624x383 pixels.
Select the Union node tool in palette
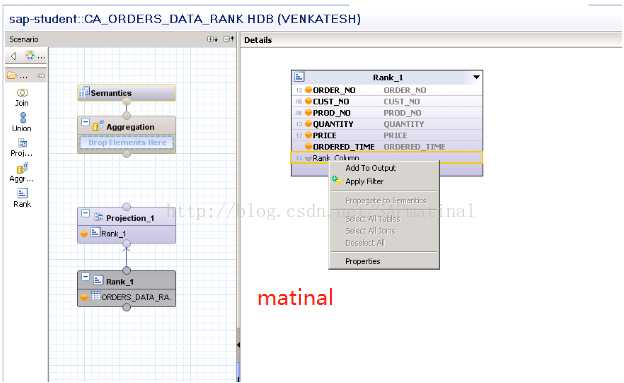[x=22, y=122]
